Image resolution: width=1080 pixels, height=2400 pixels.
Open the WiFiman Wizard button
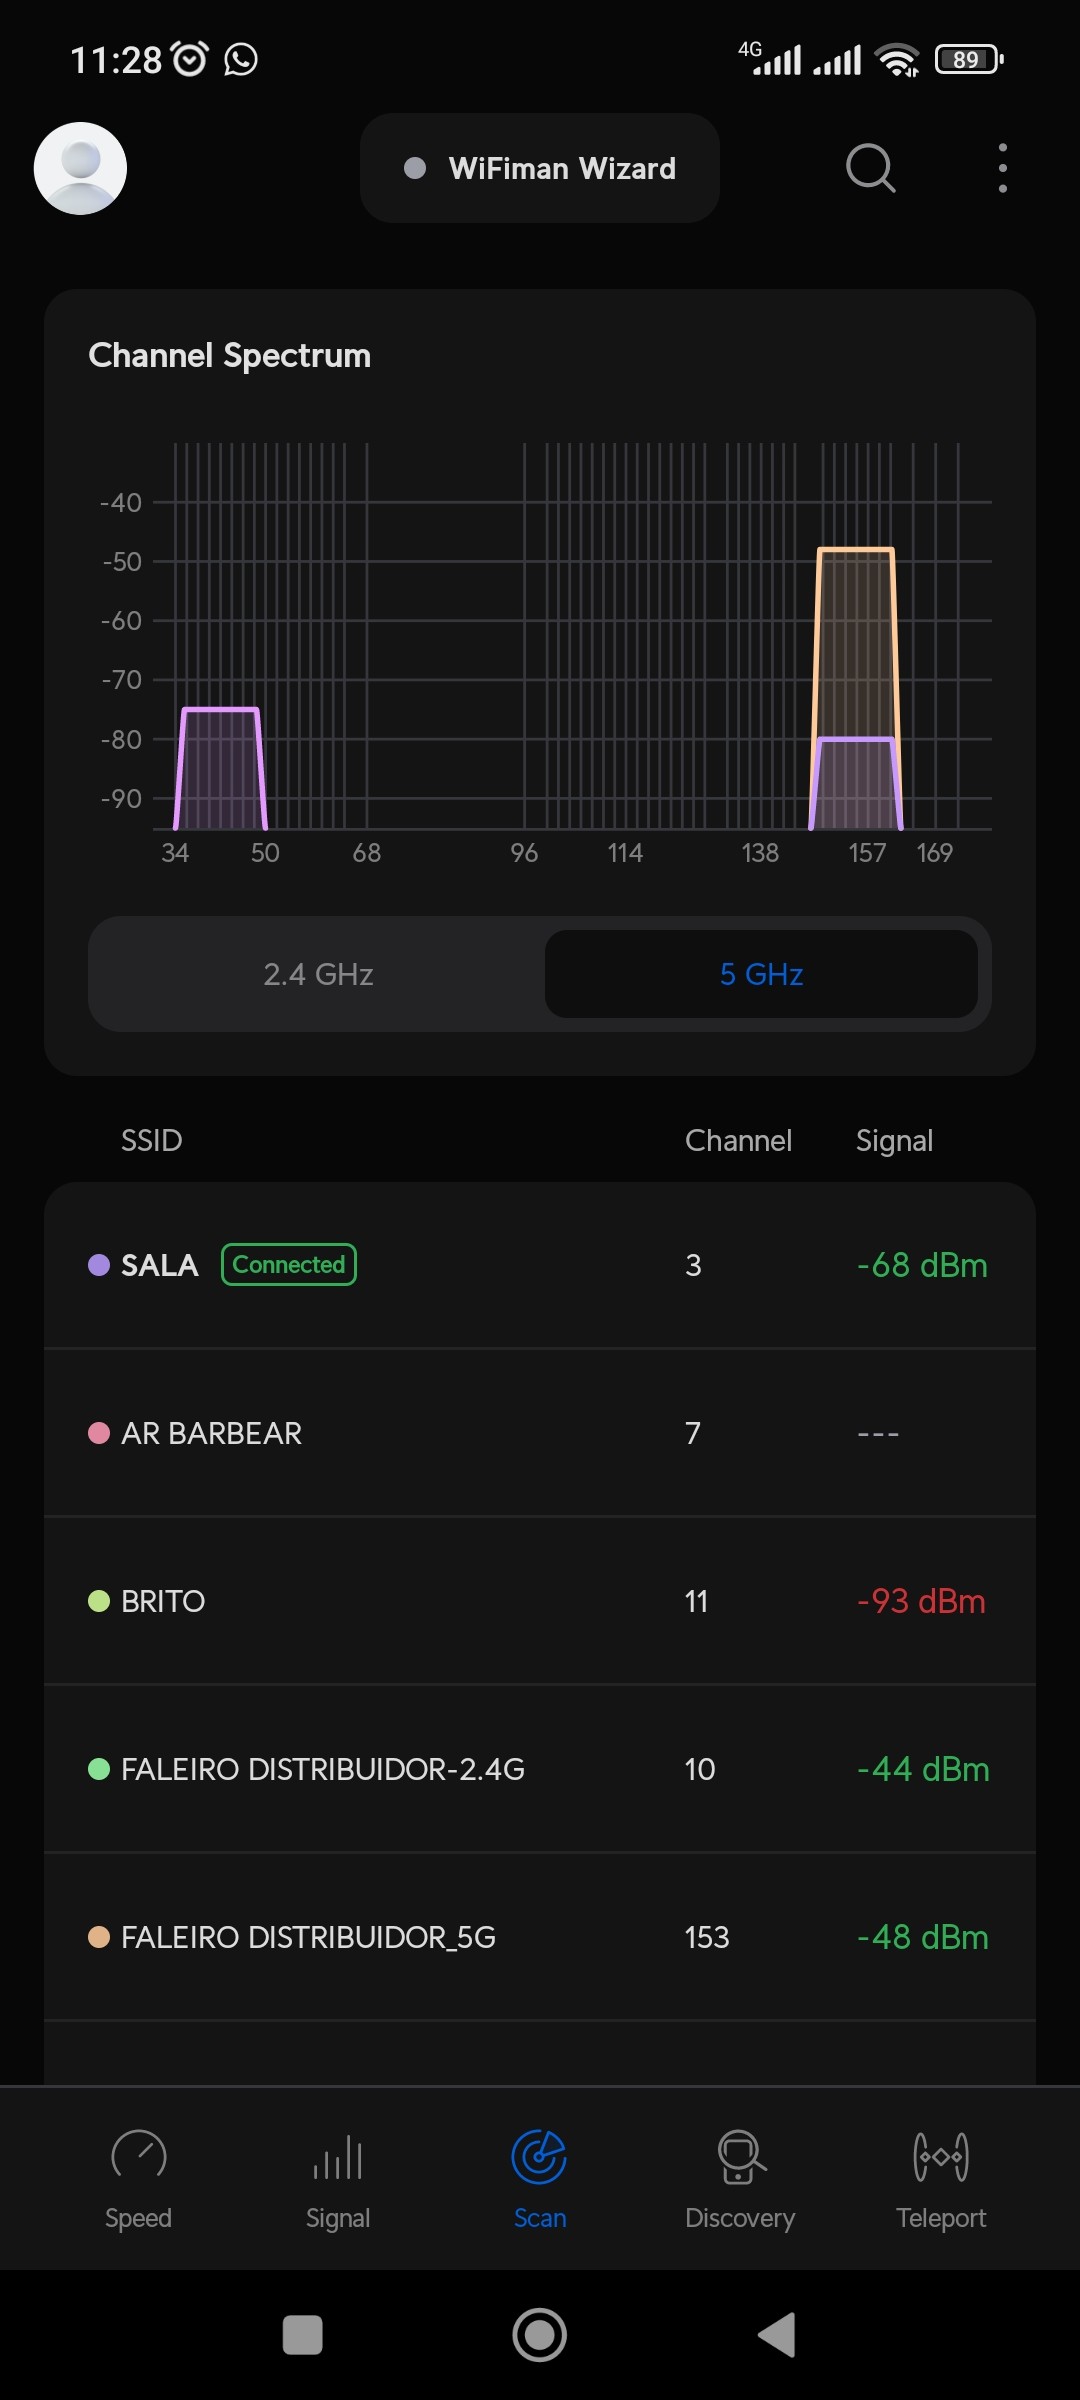click(x=540, y=168)
